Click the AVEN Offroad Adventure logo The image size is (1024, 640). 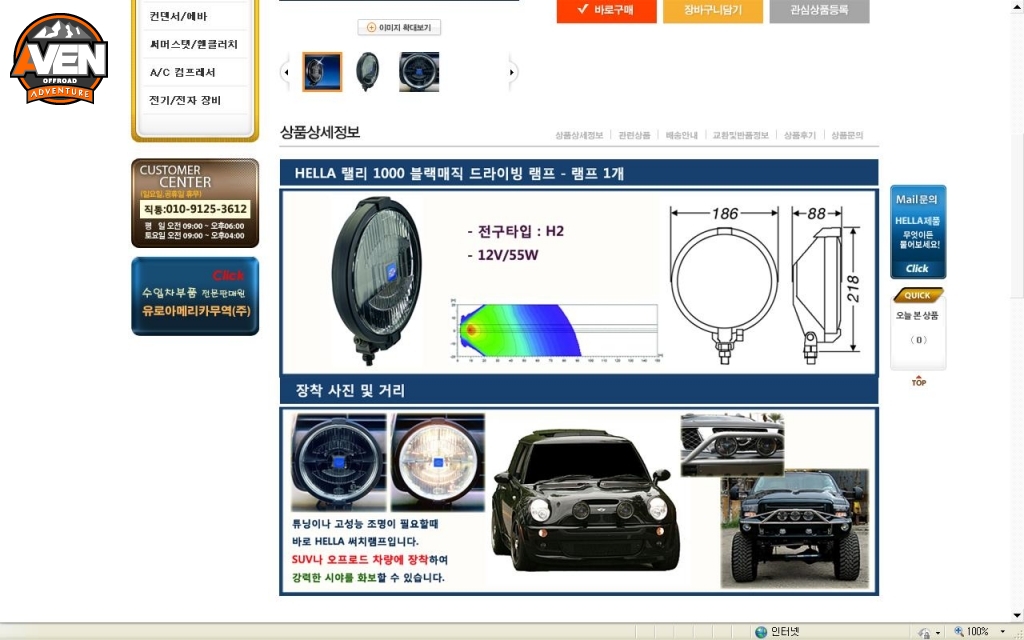point(59,59)
